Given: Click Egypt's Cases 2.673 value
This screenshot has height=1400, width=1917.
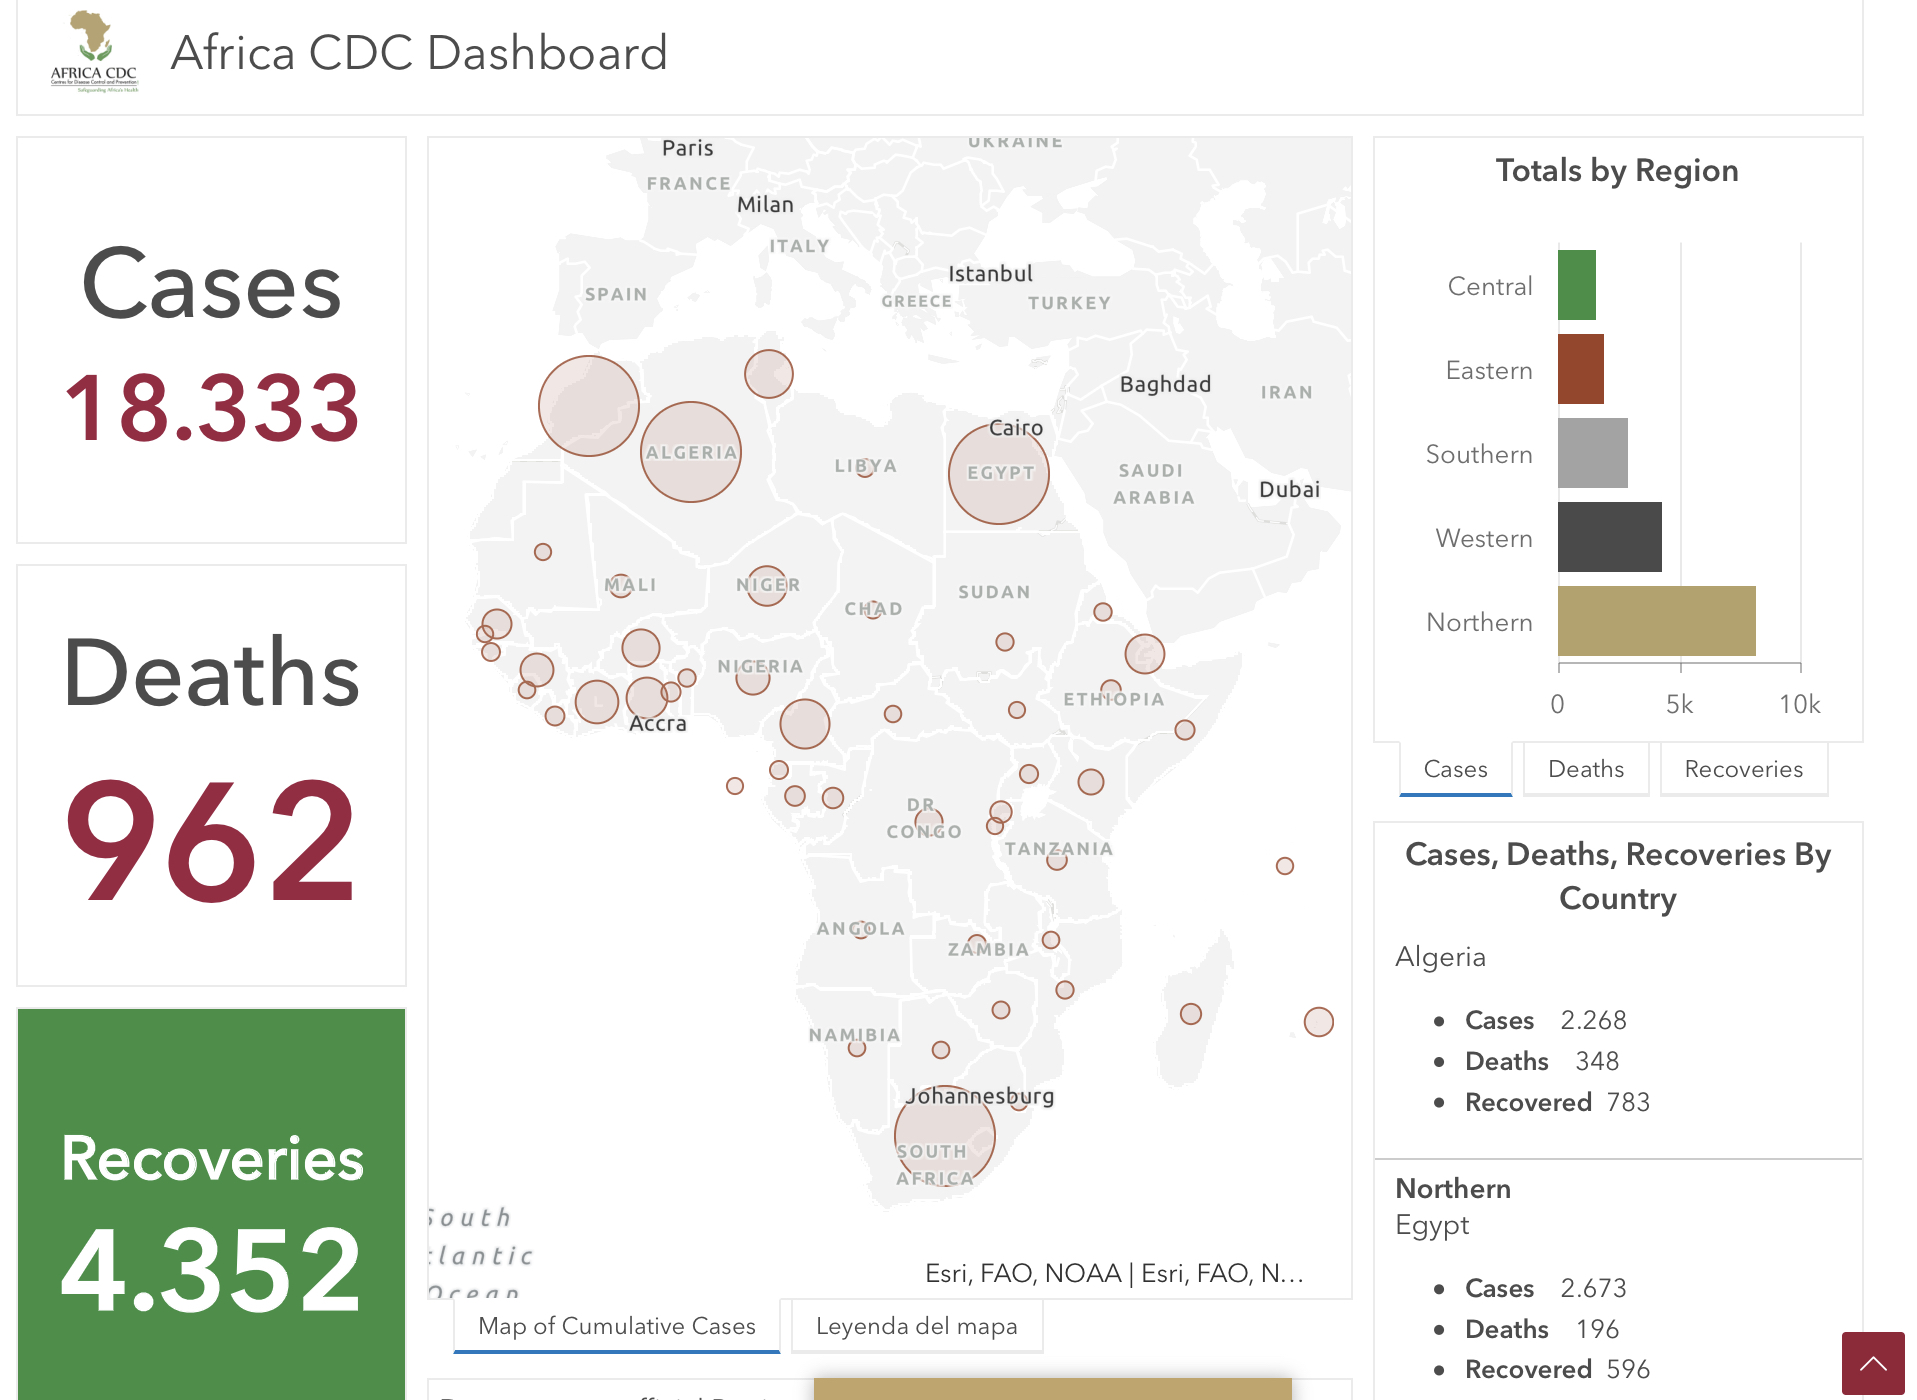Looking at the screenshot, I should (1593, 1288).
